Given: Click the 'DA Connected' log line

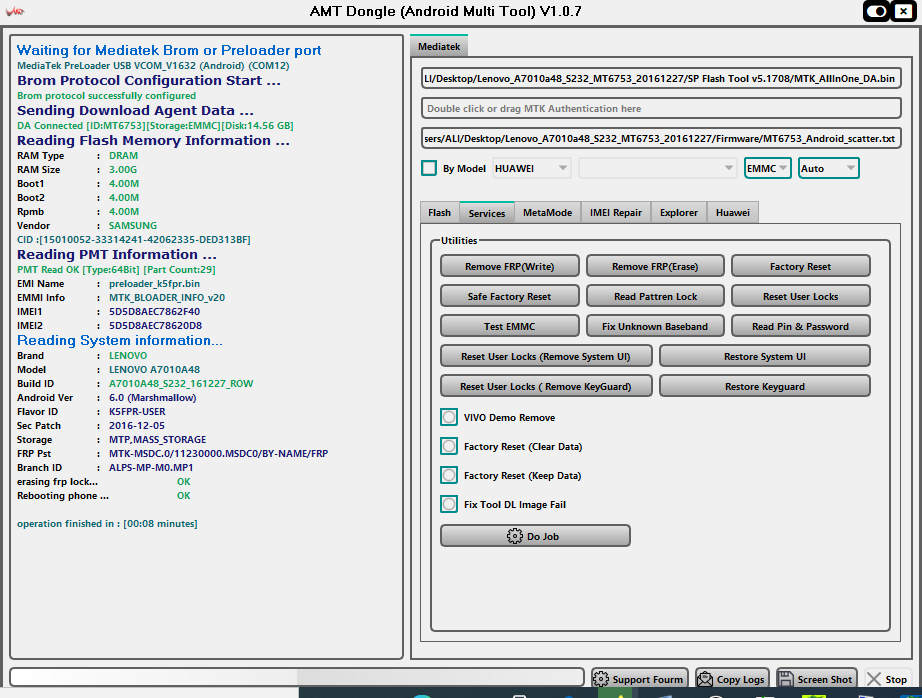Looking at the screenshot, I should tap(155, 126).
